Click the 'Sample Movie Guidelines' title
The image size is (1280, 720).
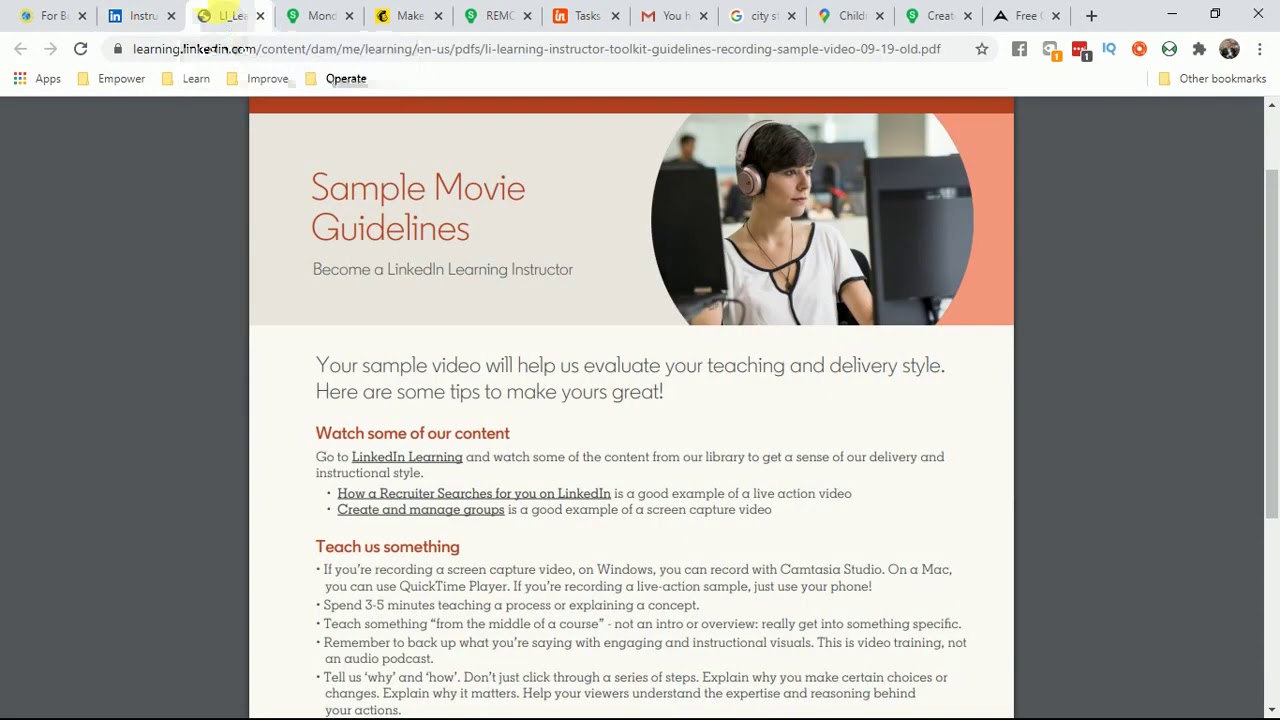pos(418,207)
